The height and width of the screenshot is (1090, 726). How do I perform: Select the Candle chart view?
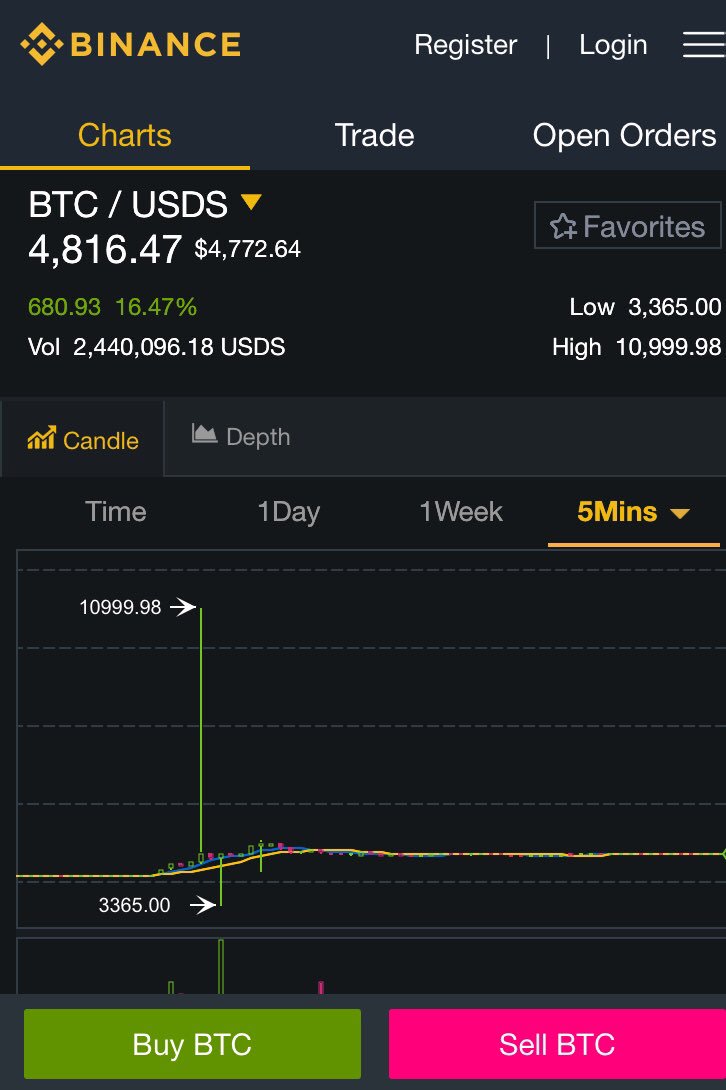click(x=82, y=439)
